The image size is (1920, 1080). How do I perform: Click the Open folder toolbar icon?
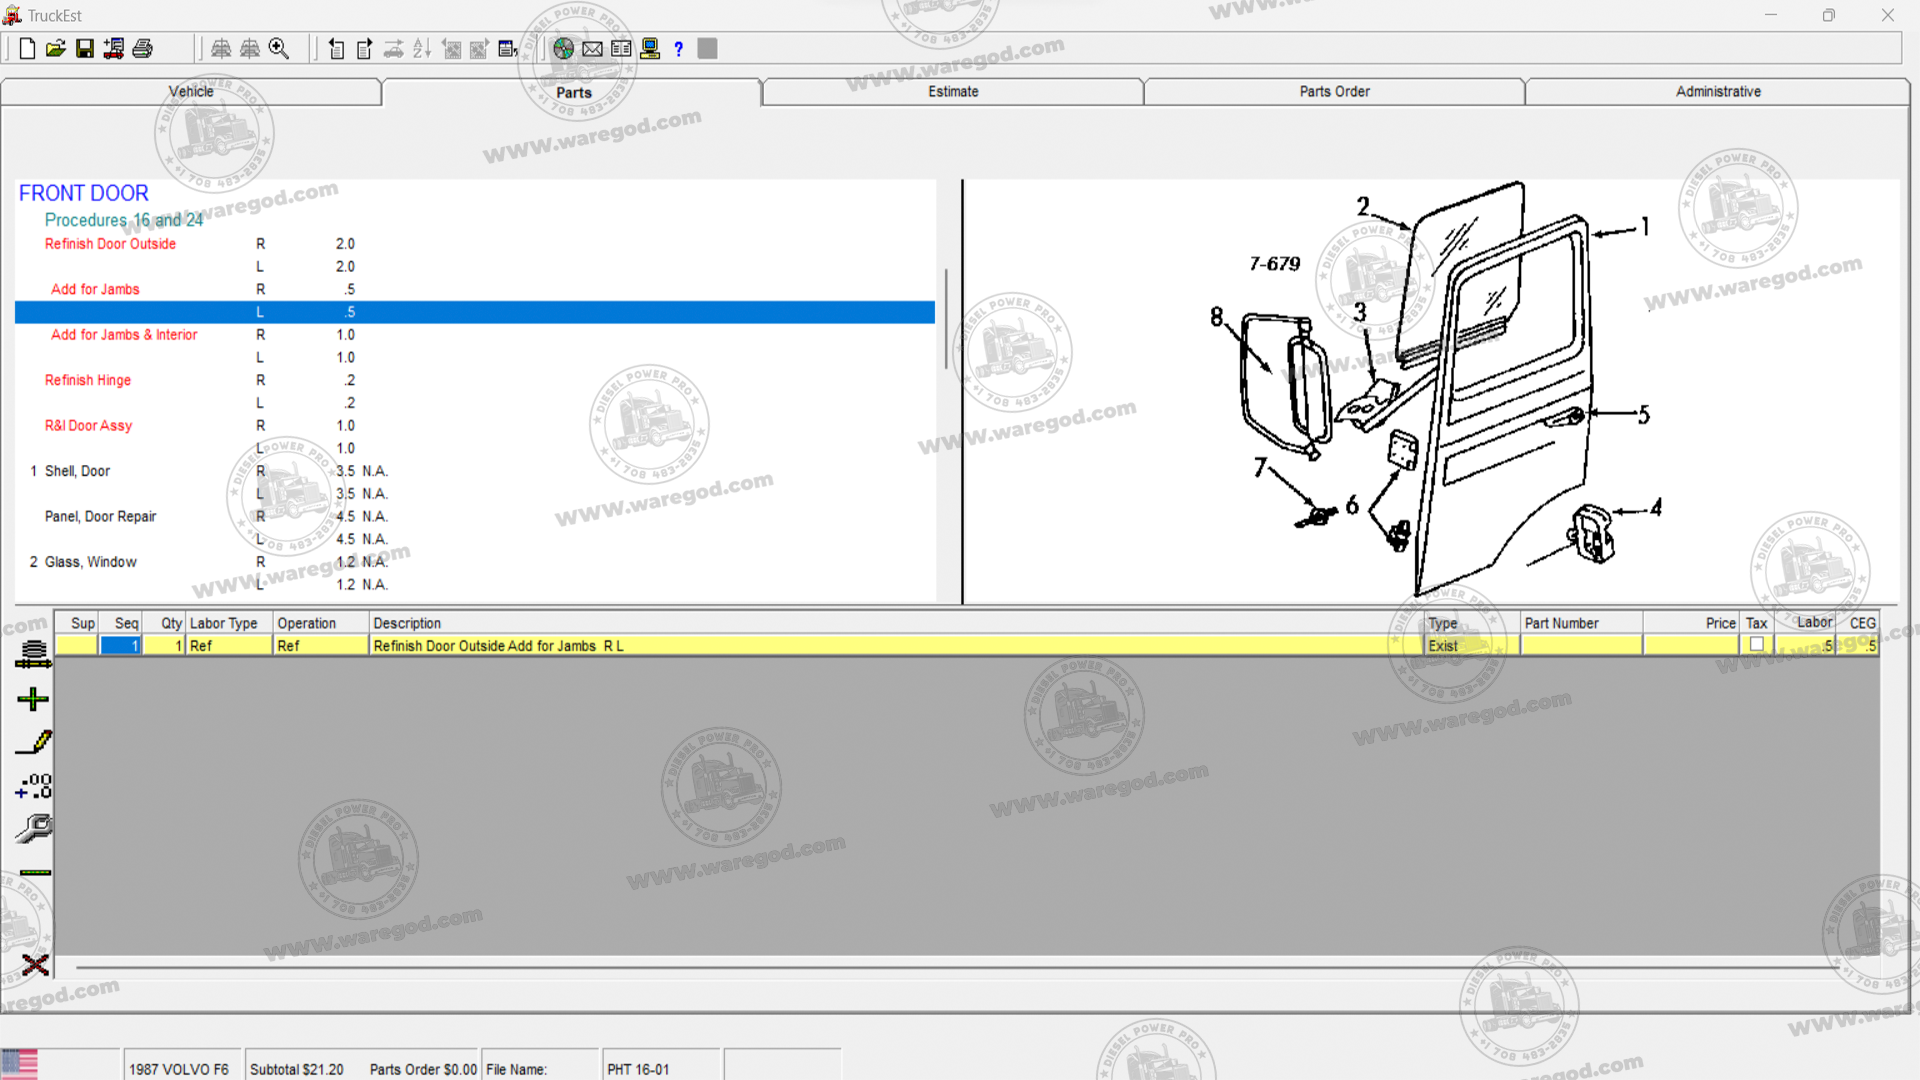(56, 49)
